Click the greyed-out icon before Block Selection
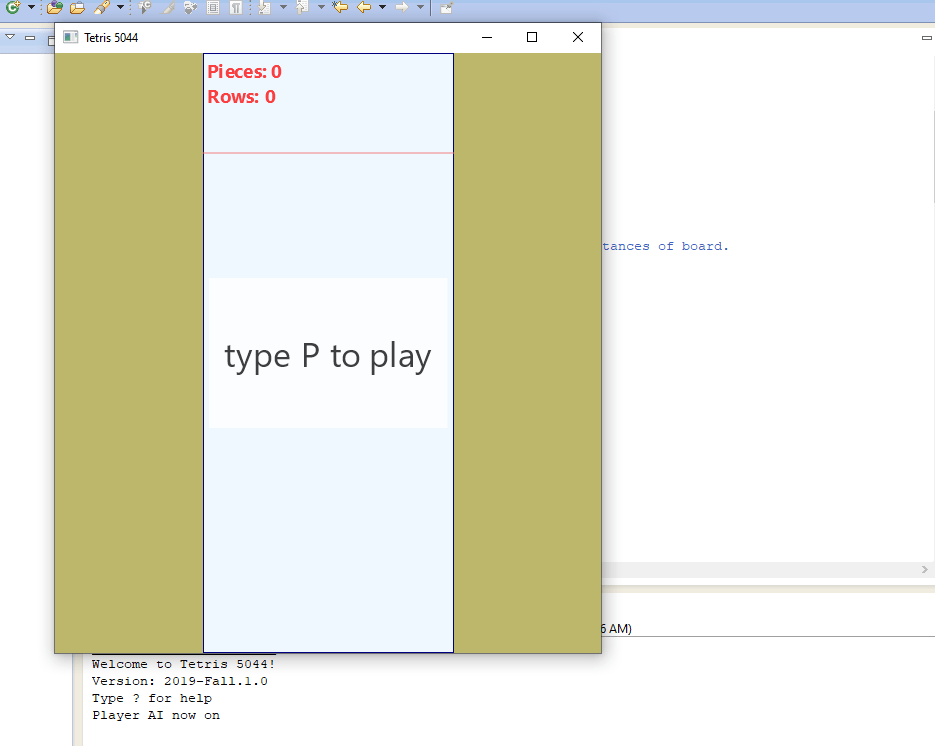 tap(190, 7)
